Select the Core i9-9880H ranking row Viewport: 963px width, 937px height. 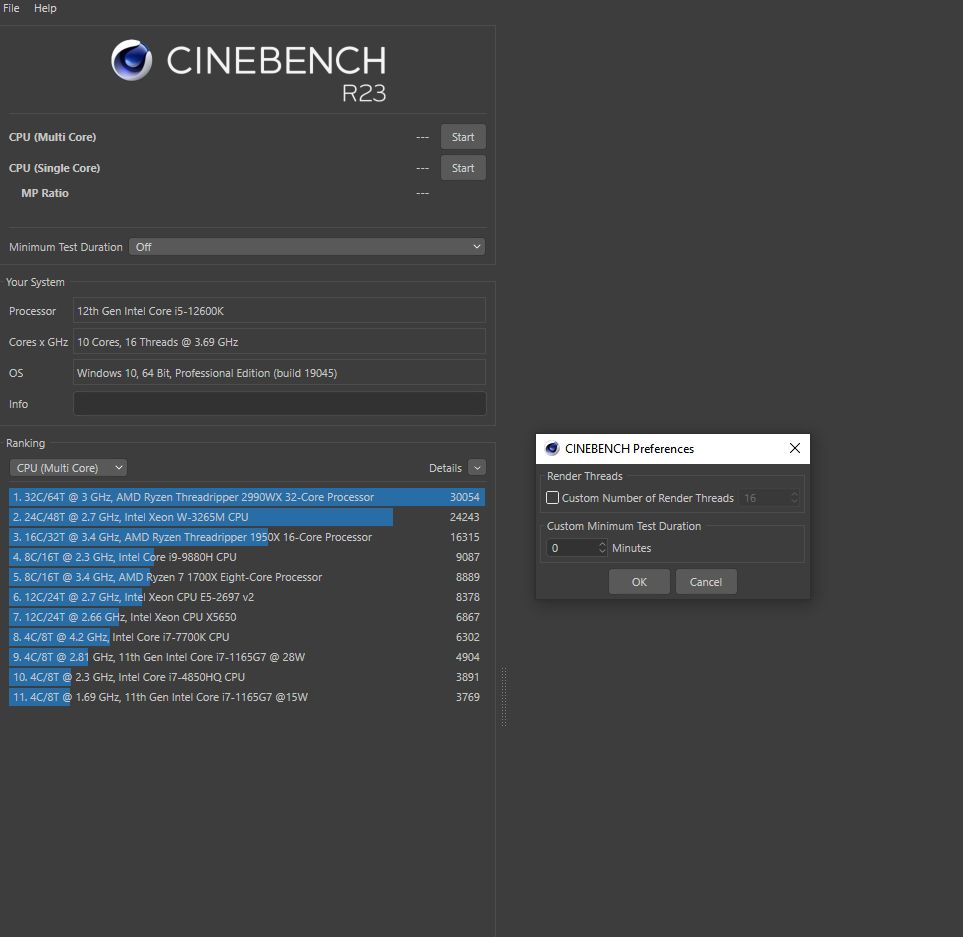pos(247,557)
